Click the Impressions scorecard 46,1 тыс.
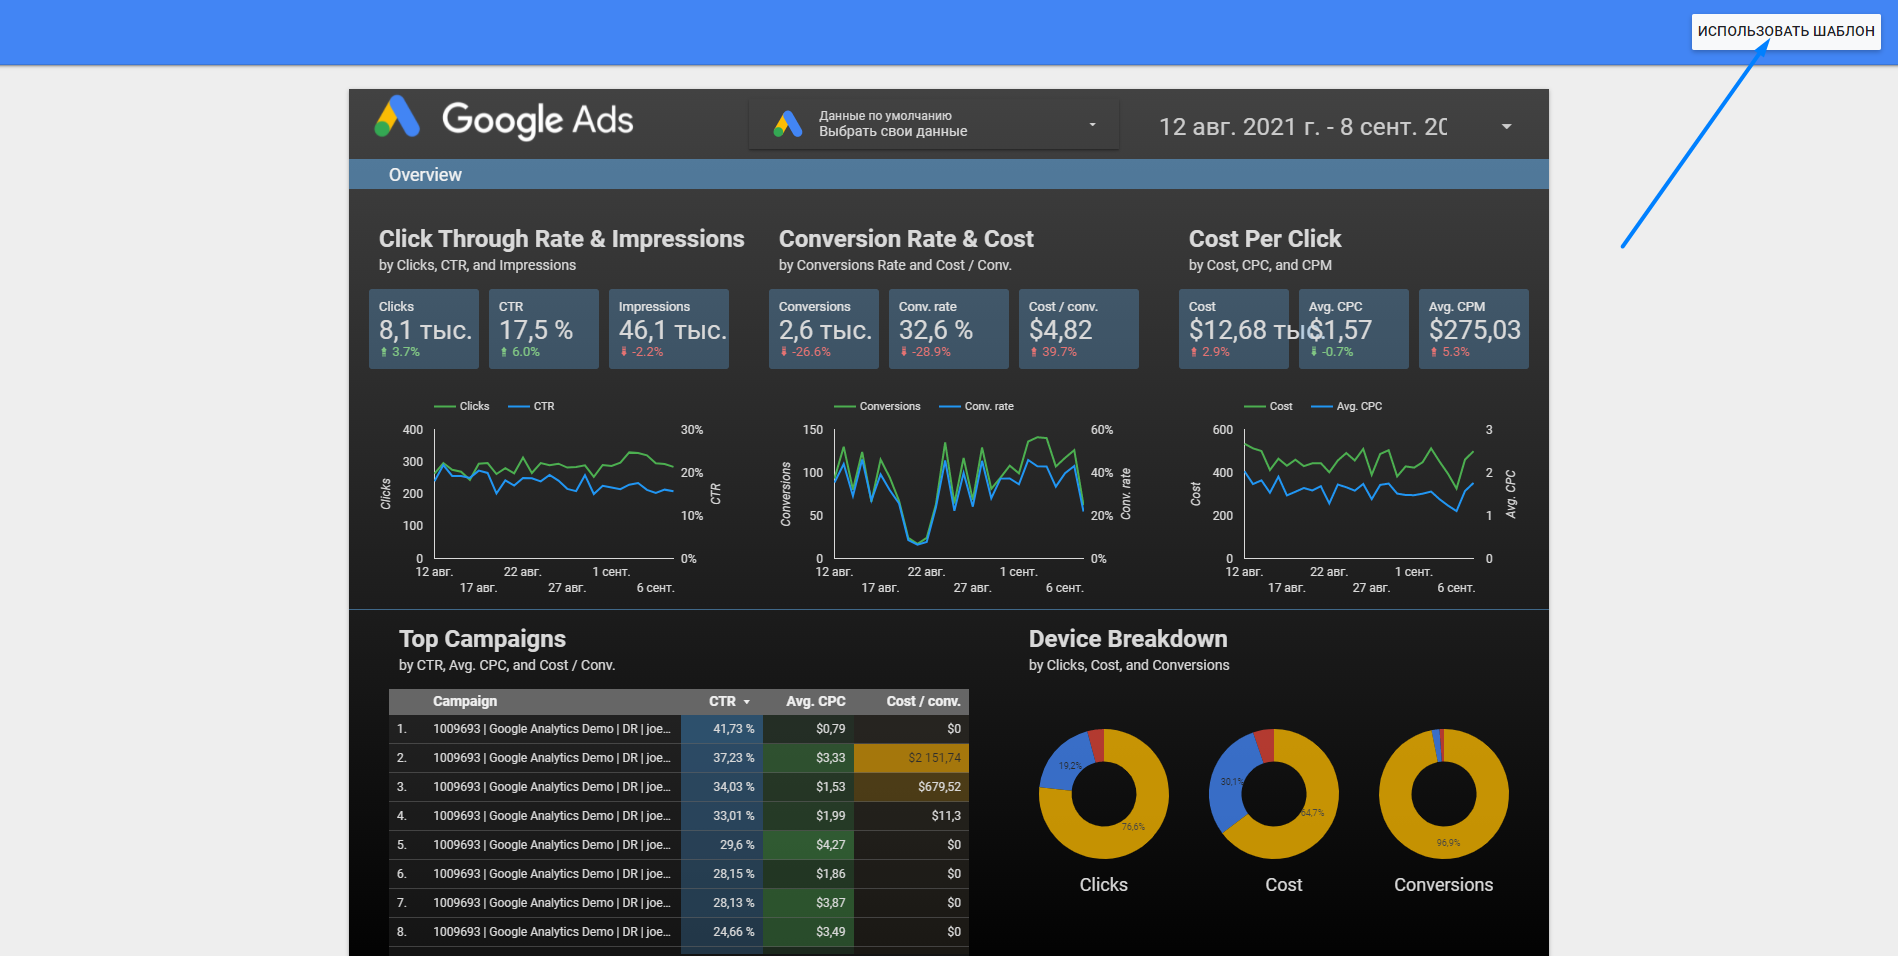This screenshot has width=1898, height=956. (669, 329)
